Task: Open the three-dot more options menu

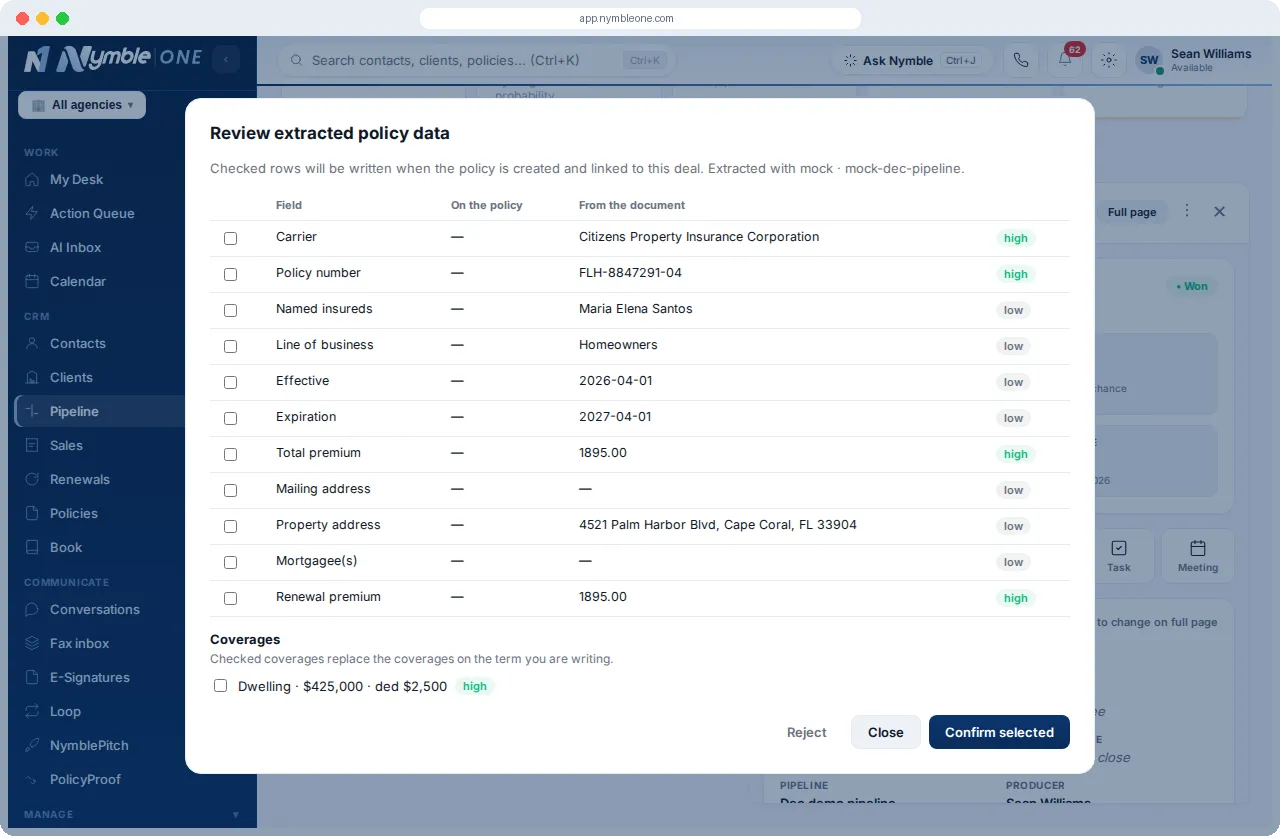Action: click(1187, 211)
